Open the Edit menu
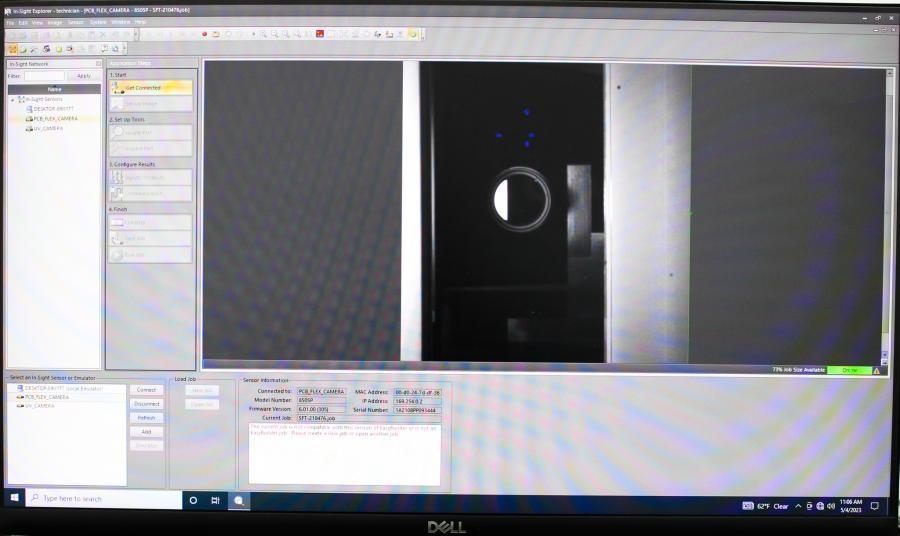900x536 pixels. pos(23,23)
